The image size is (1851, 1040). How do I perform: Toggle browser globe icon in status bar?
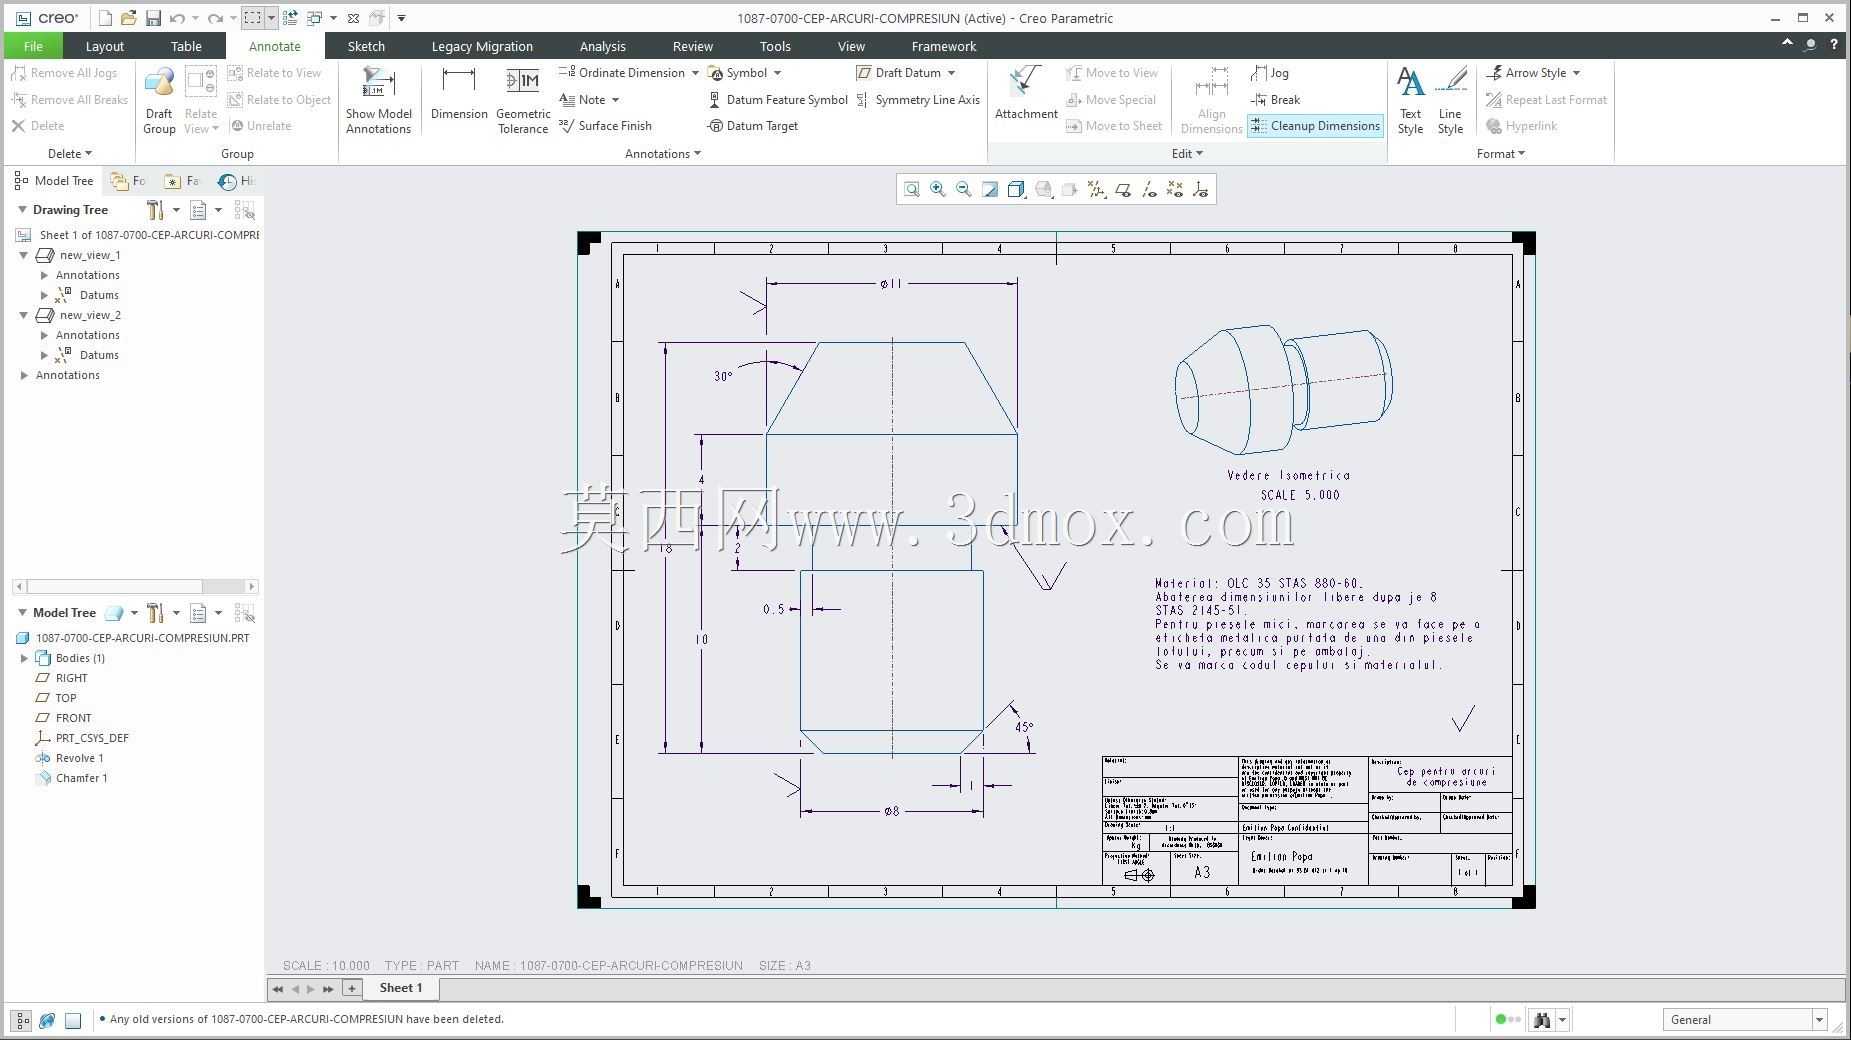pyautogui.click(x=47, y=1020)
